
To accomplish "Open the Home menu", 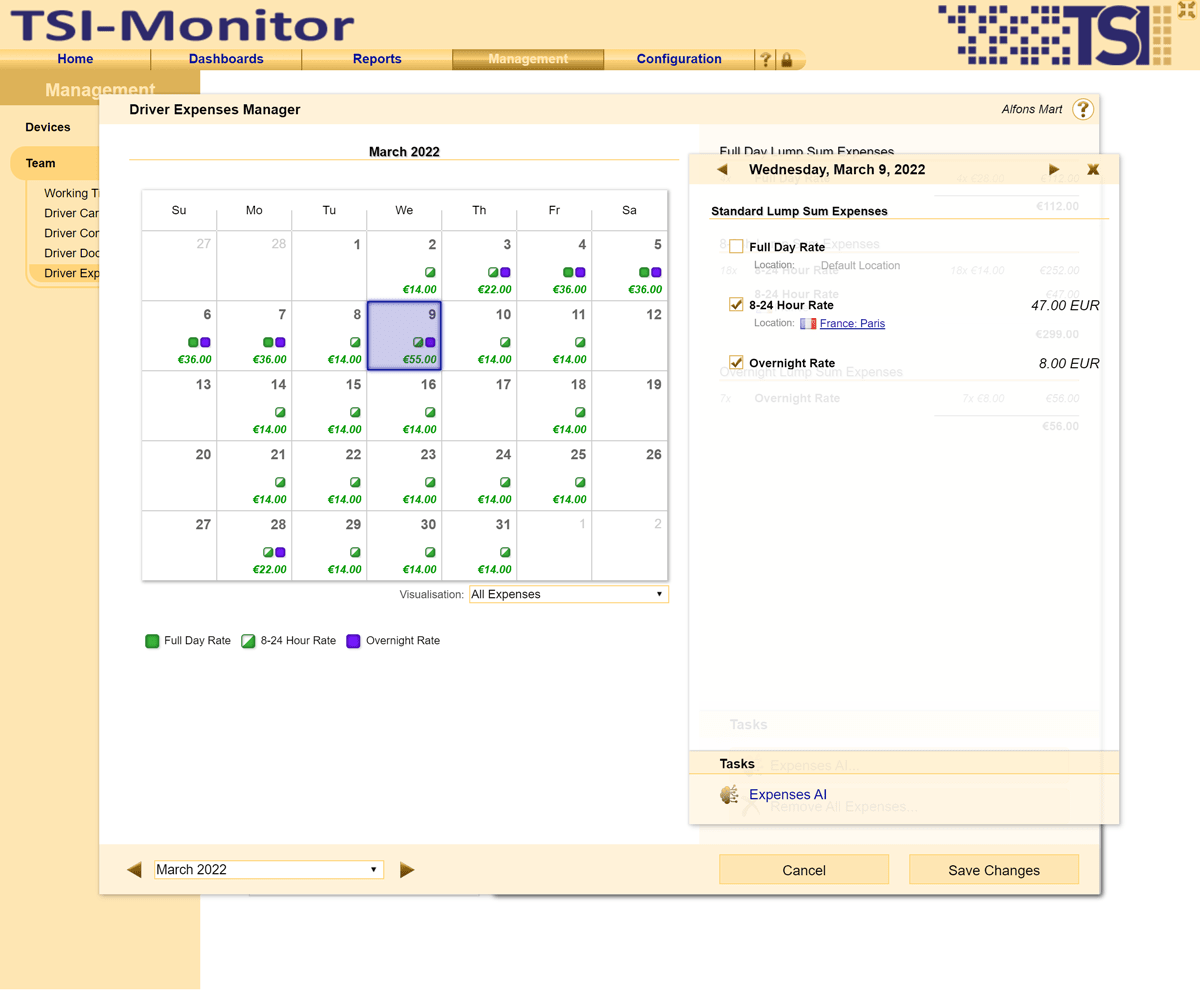I will pyautogui.click(x=75, y=59).
